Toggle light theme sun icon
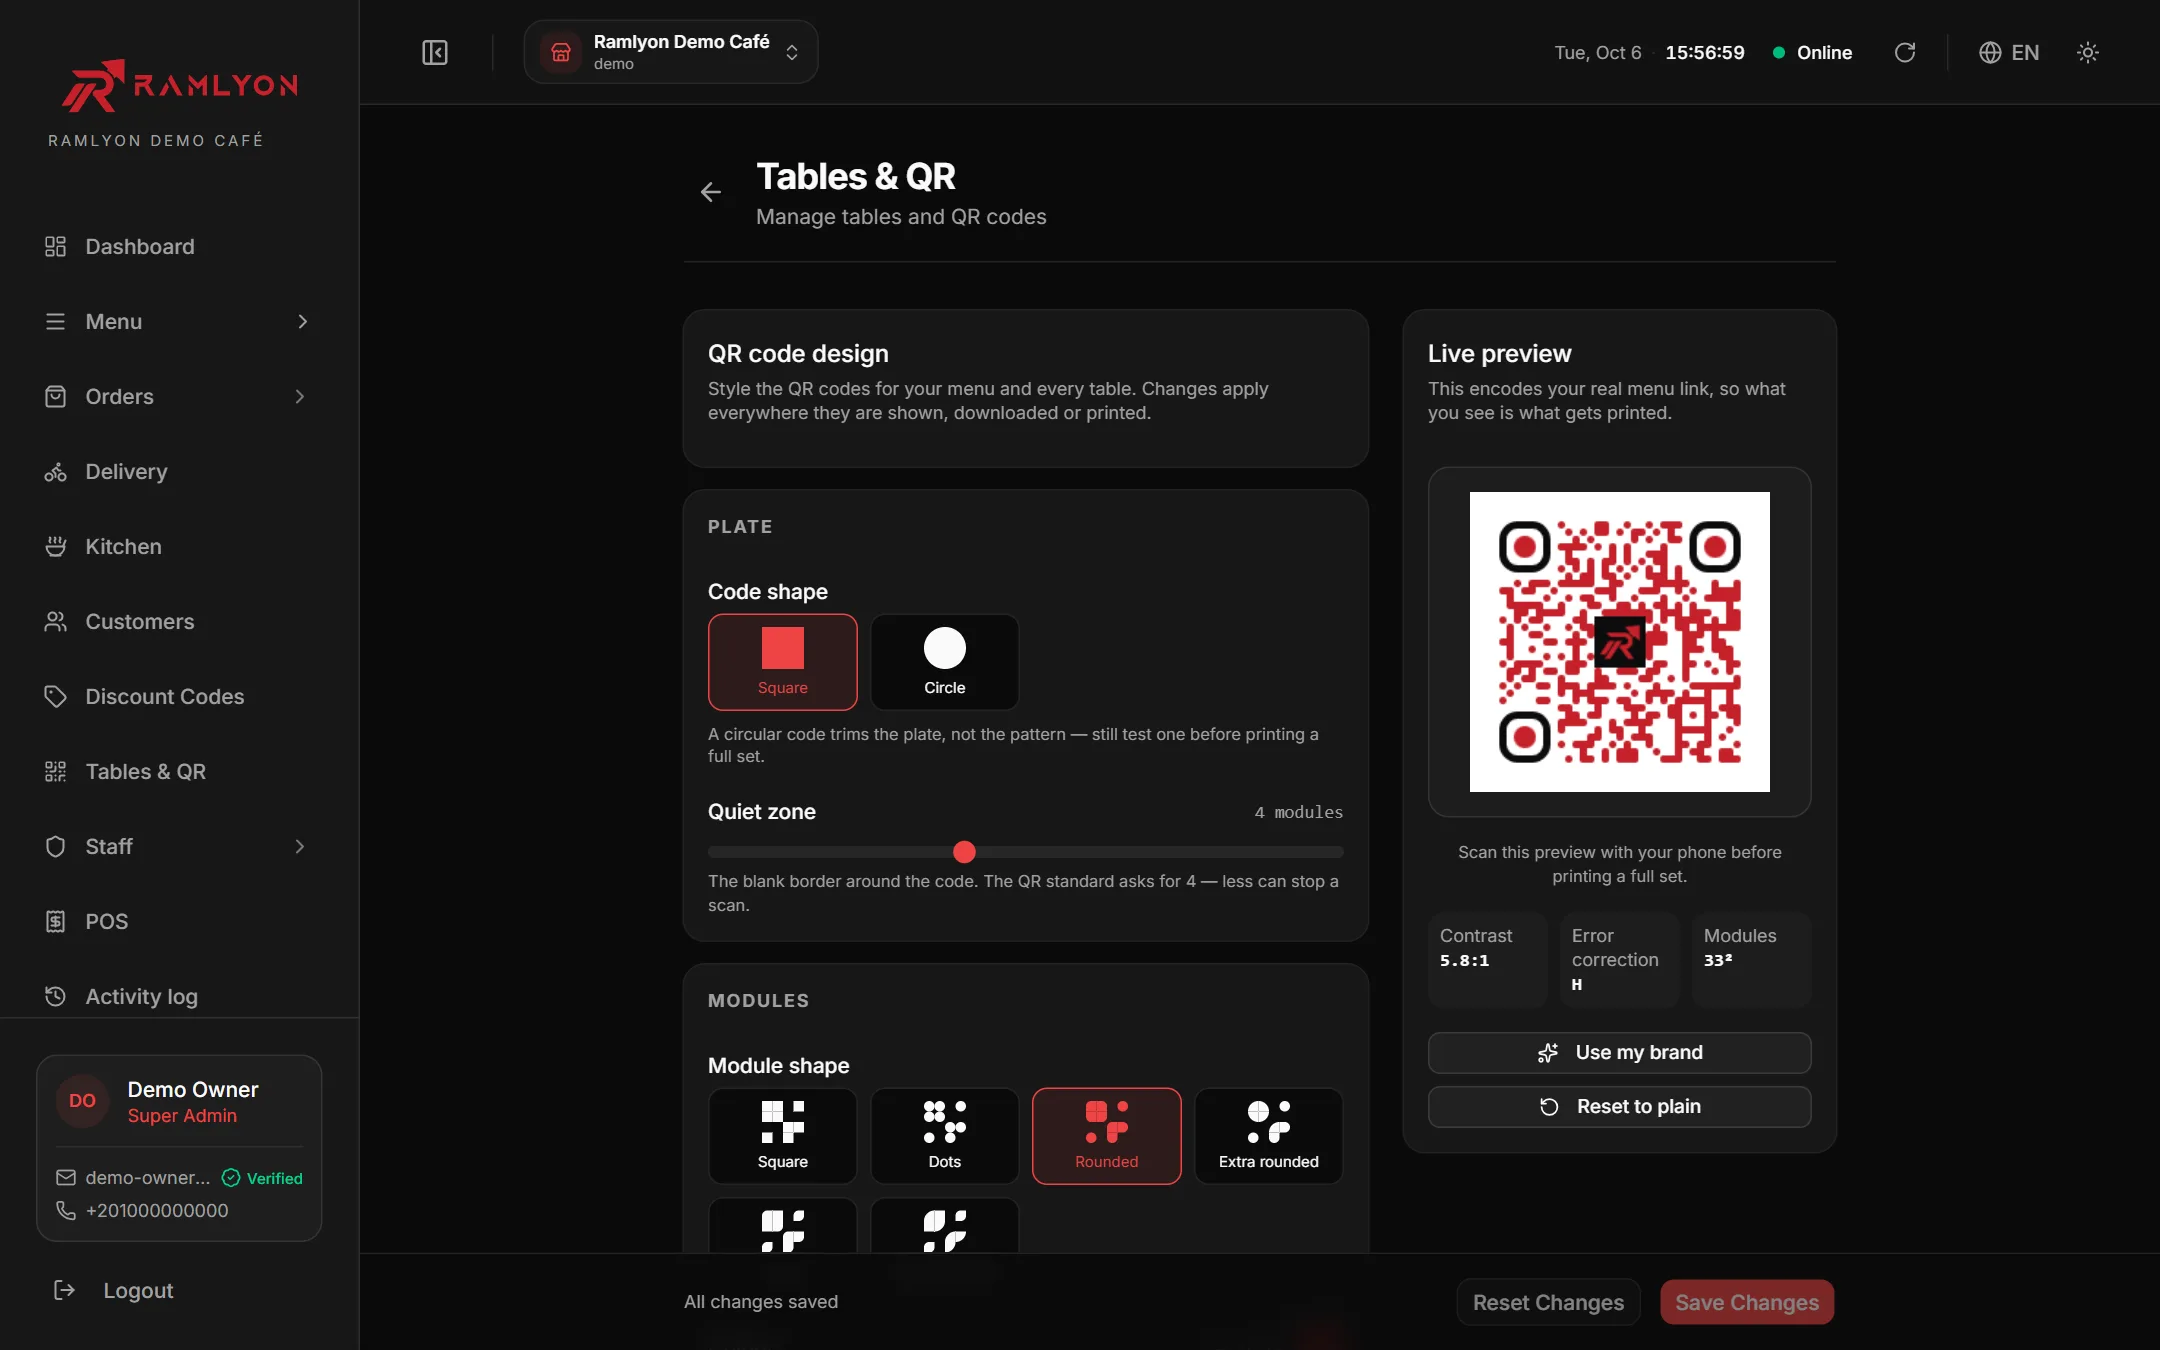Viewport: 2160px width, 1350px height. click(x=2087, y=52)
